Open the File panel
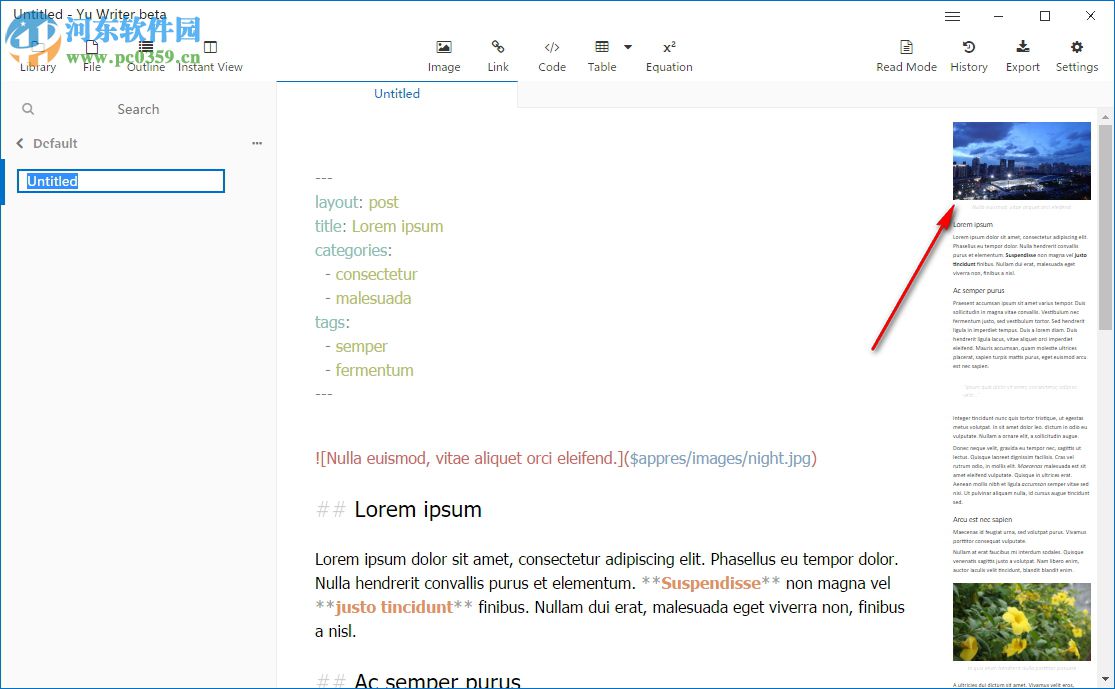This screenshot has width=1115, height=689. 91,53
